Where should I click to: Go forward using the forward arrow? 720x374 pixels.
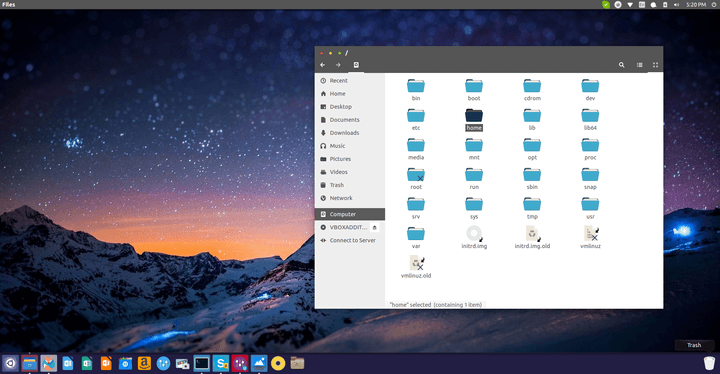(338, 65)
